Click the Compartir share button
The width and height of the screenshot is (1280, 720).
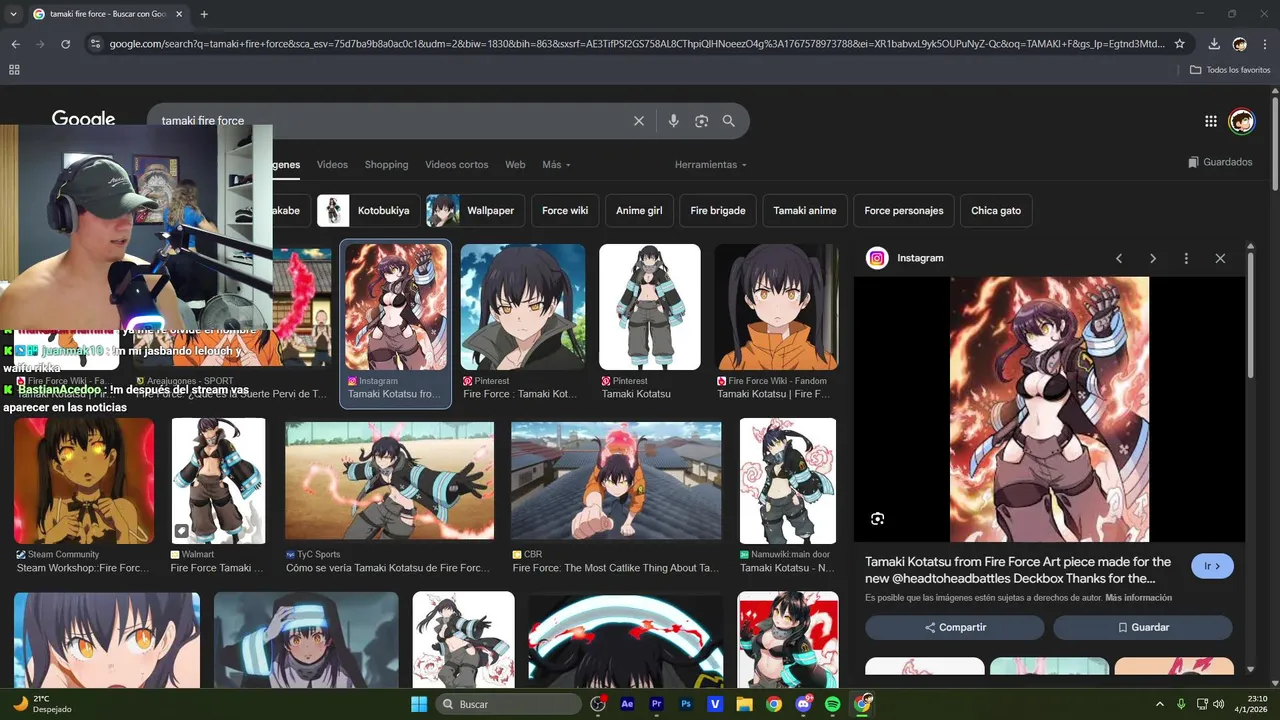coord(955,627)
